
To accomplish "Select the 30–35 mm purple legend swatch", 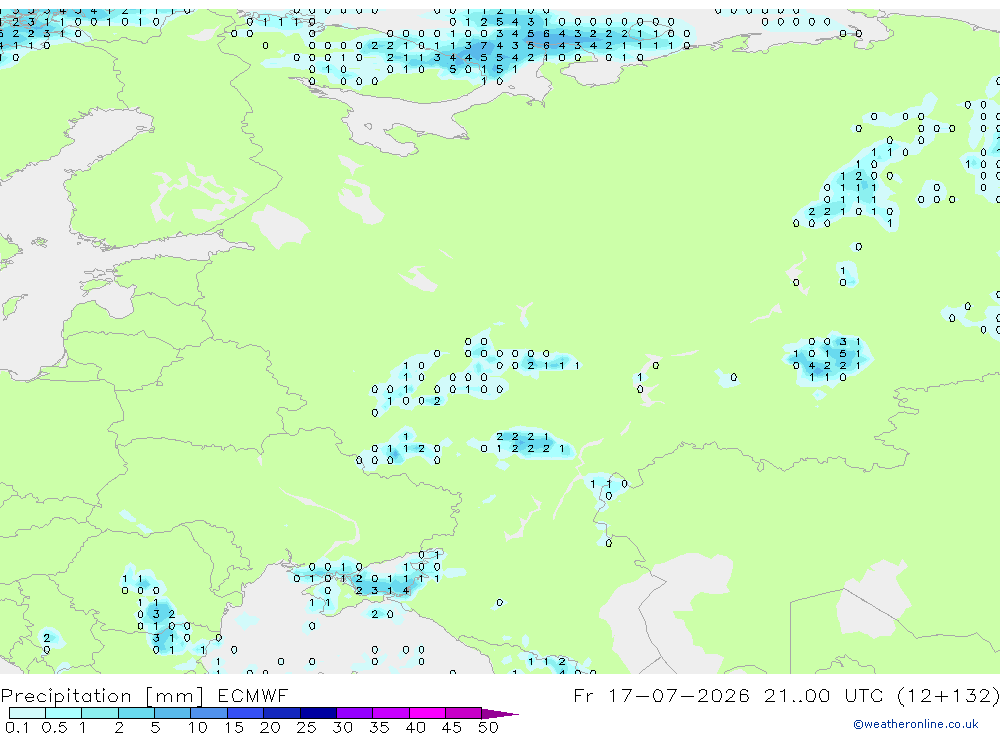I will coord(355,713).
